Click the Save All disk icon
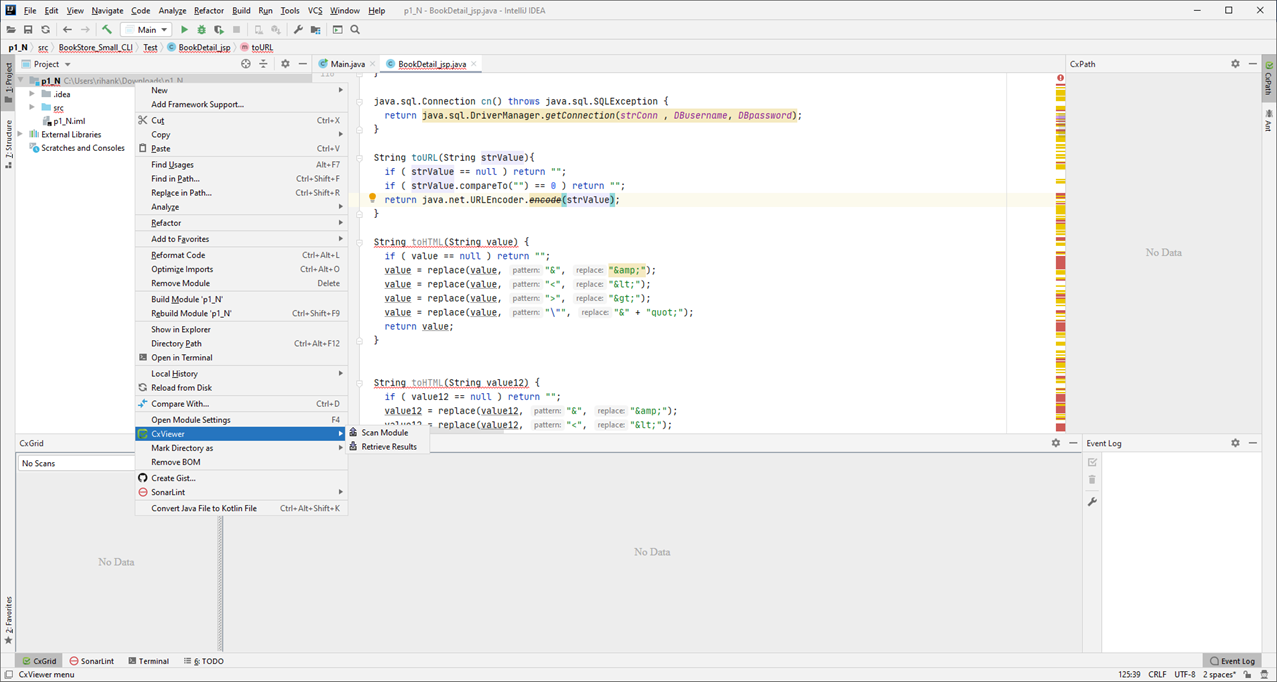The image size is (1277, 682). [28, 30]
